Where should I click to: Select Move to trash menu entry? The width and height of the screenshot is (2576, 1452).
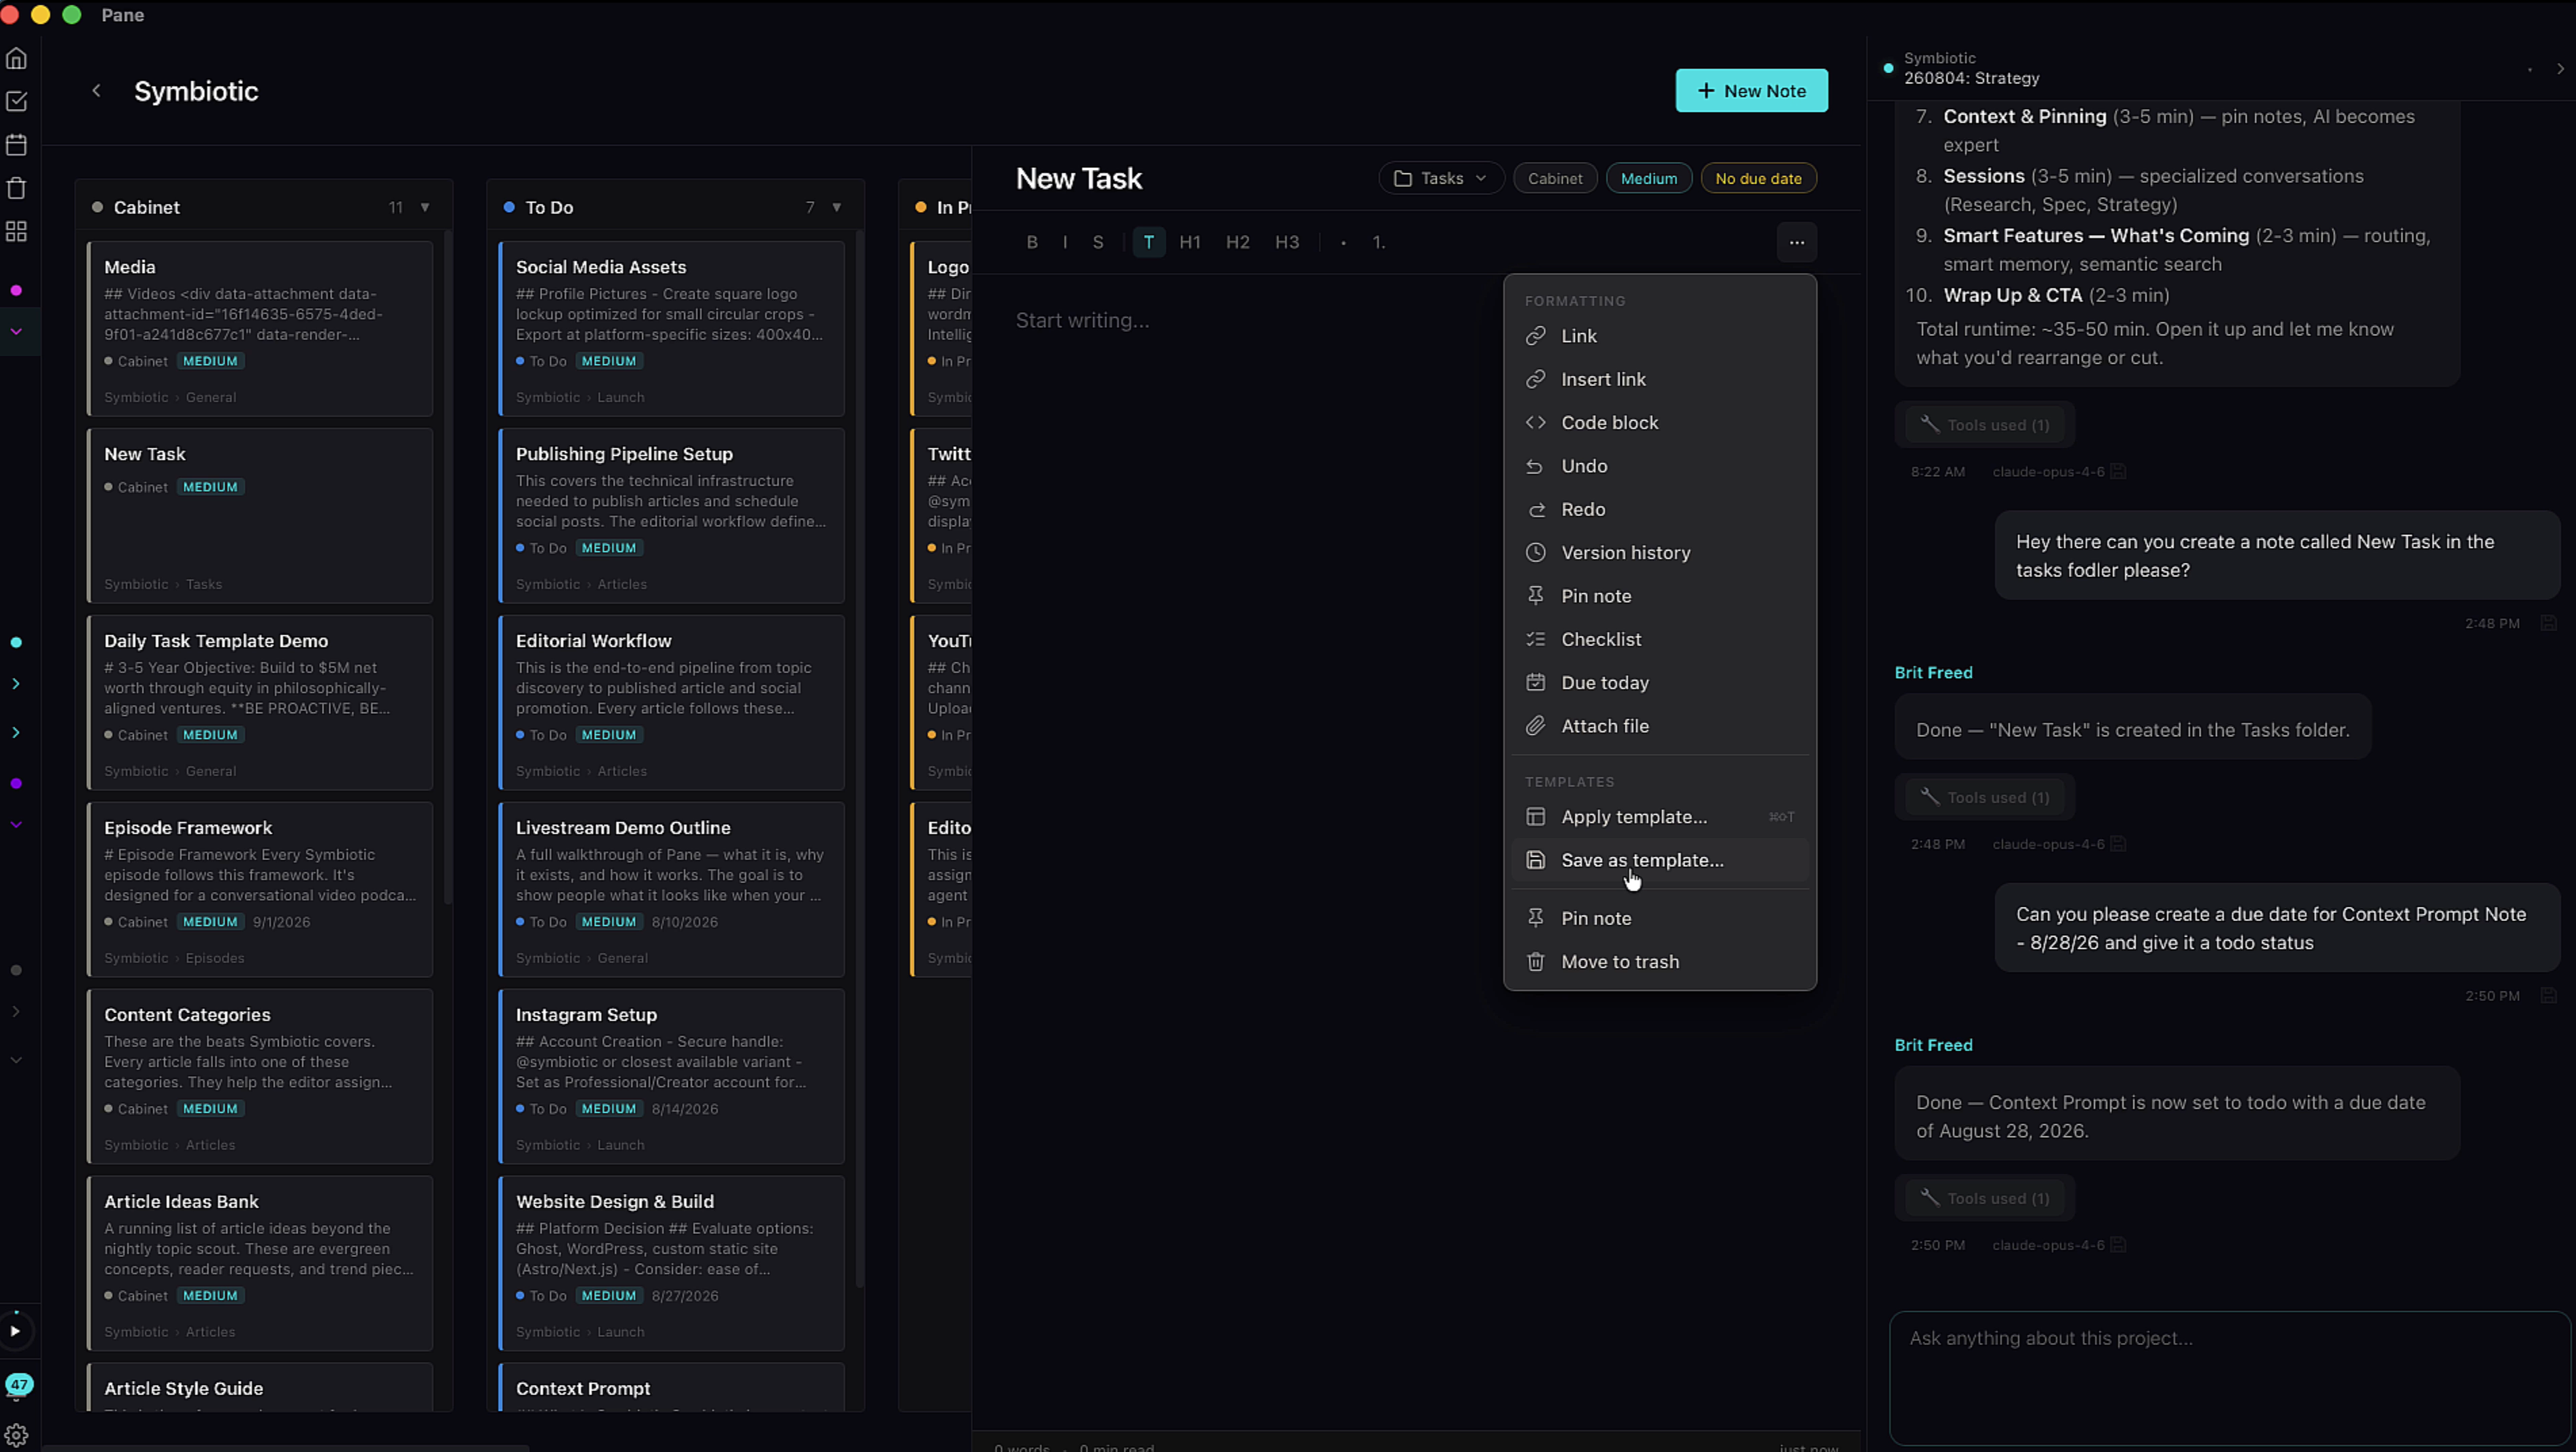coord(1660,962)
